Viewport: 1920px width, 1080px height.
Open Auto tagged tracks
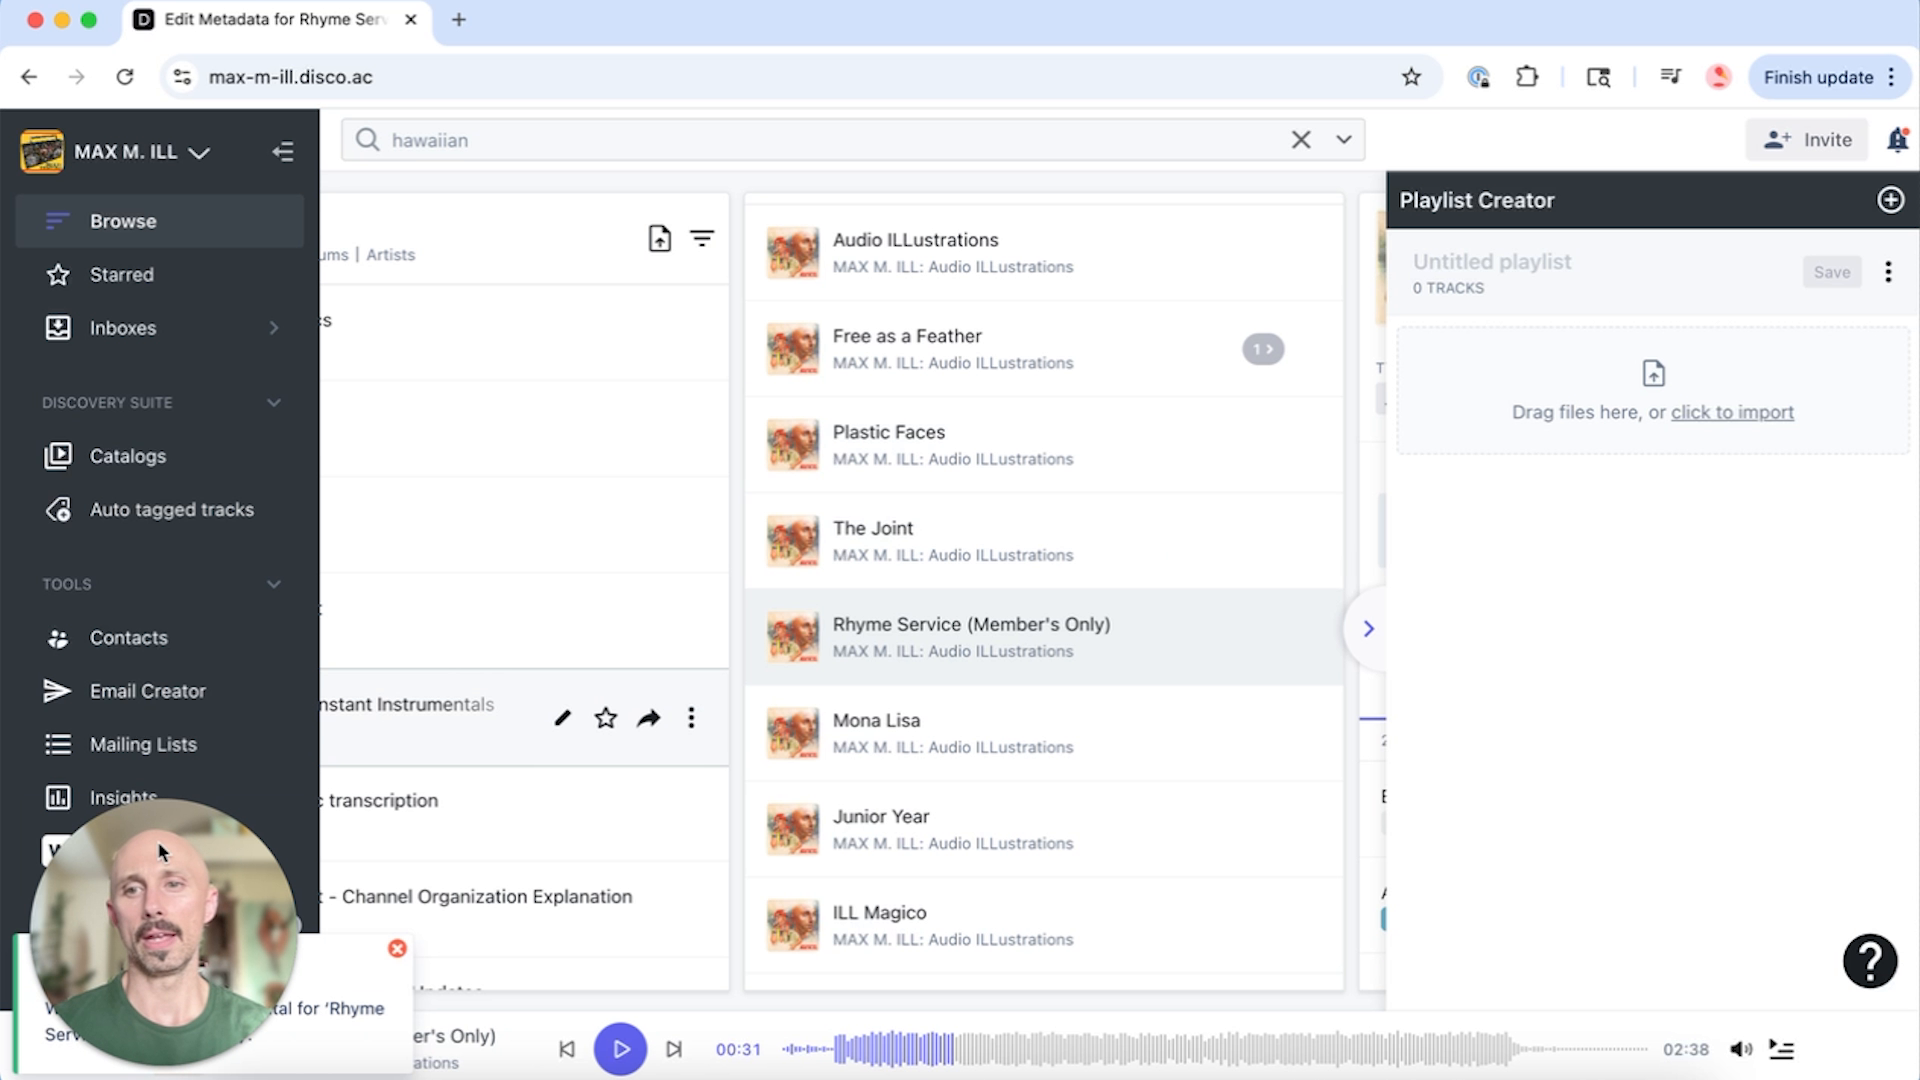click(171, 509)
